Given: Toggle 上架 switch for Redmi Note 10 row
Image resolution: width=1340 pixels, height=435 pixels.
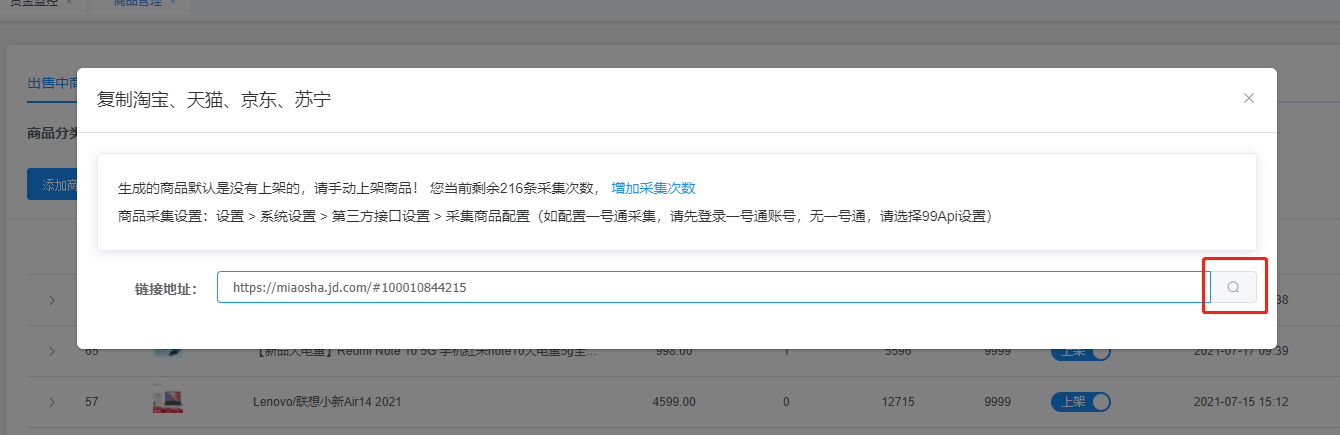Looking at the screenshot, I should point(1081,353).
